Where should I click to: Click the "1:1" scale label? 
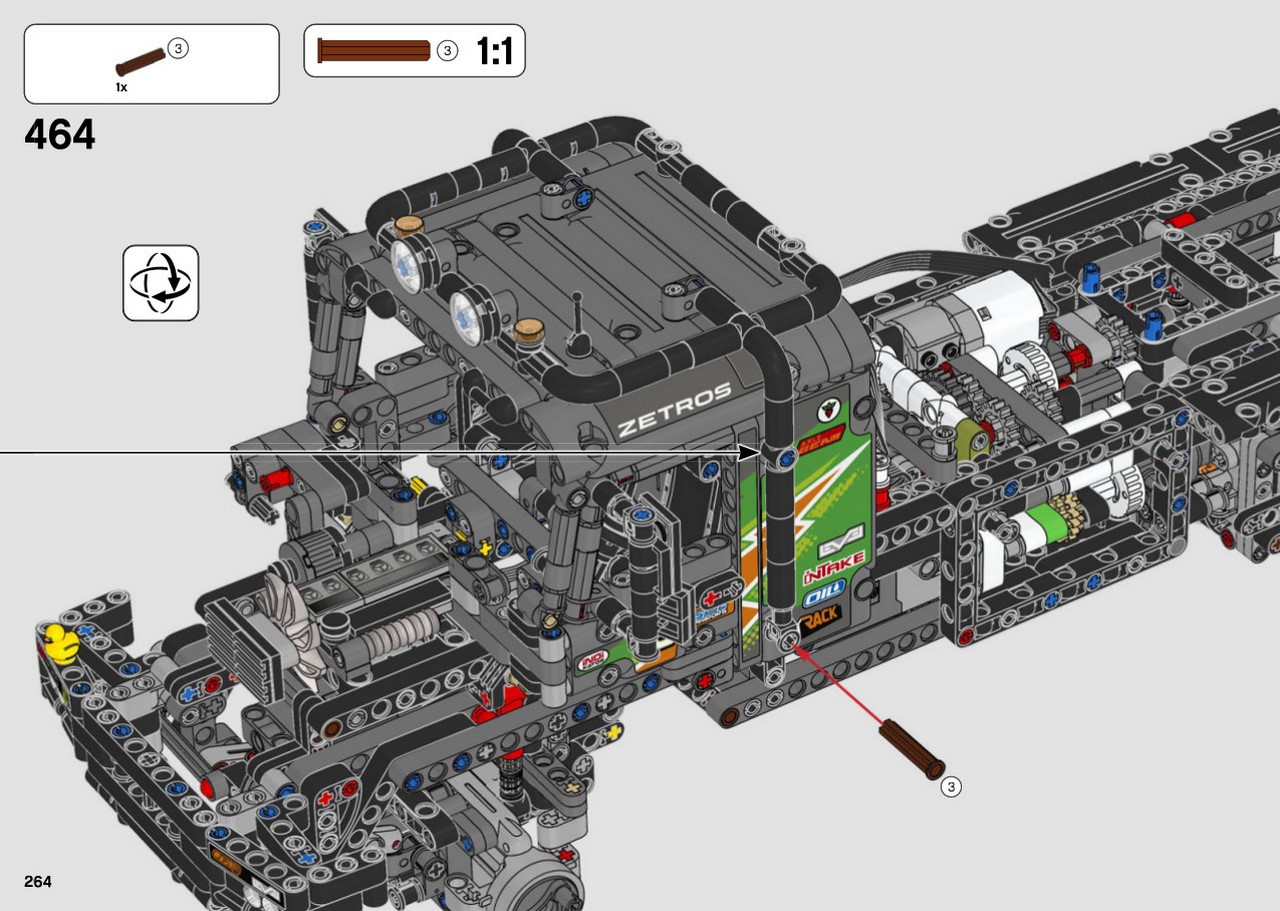494,52
